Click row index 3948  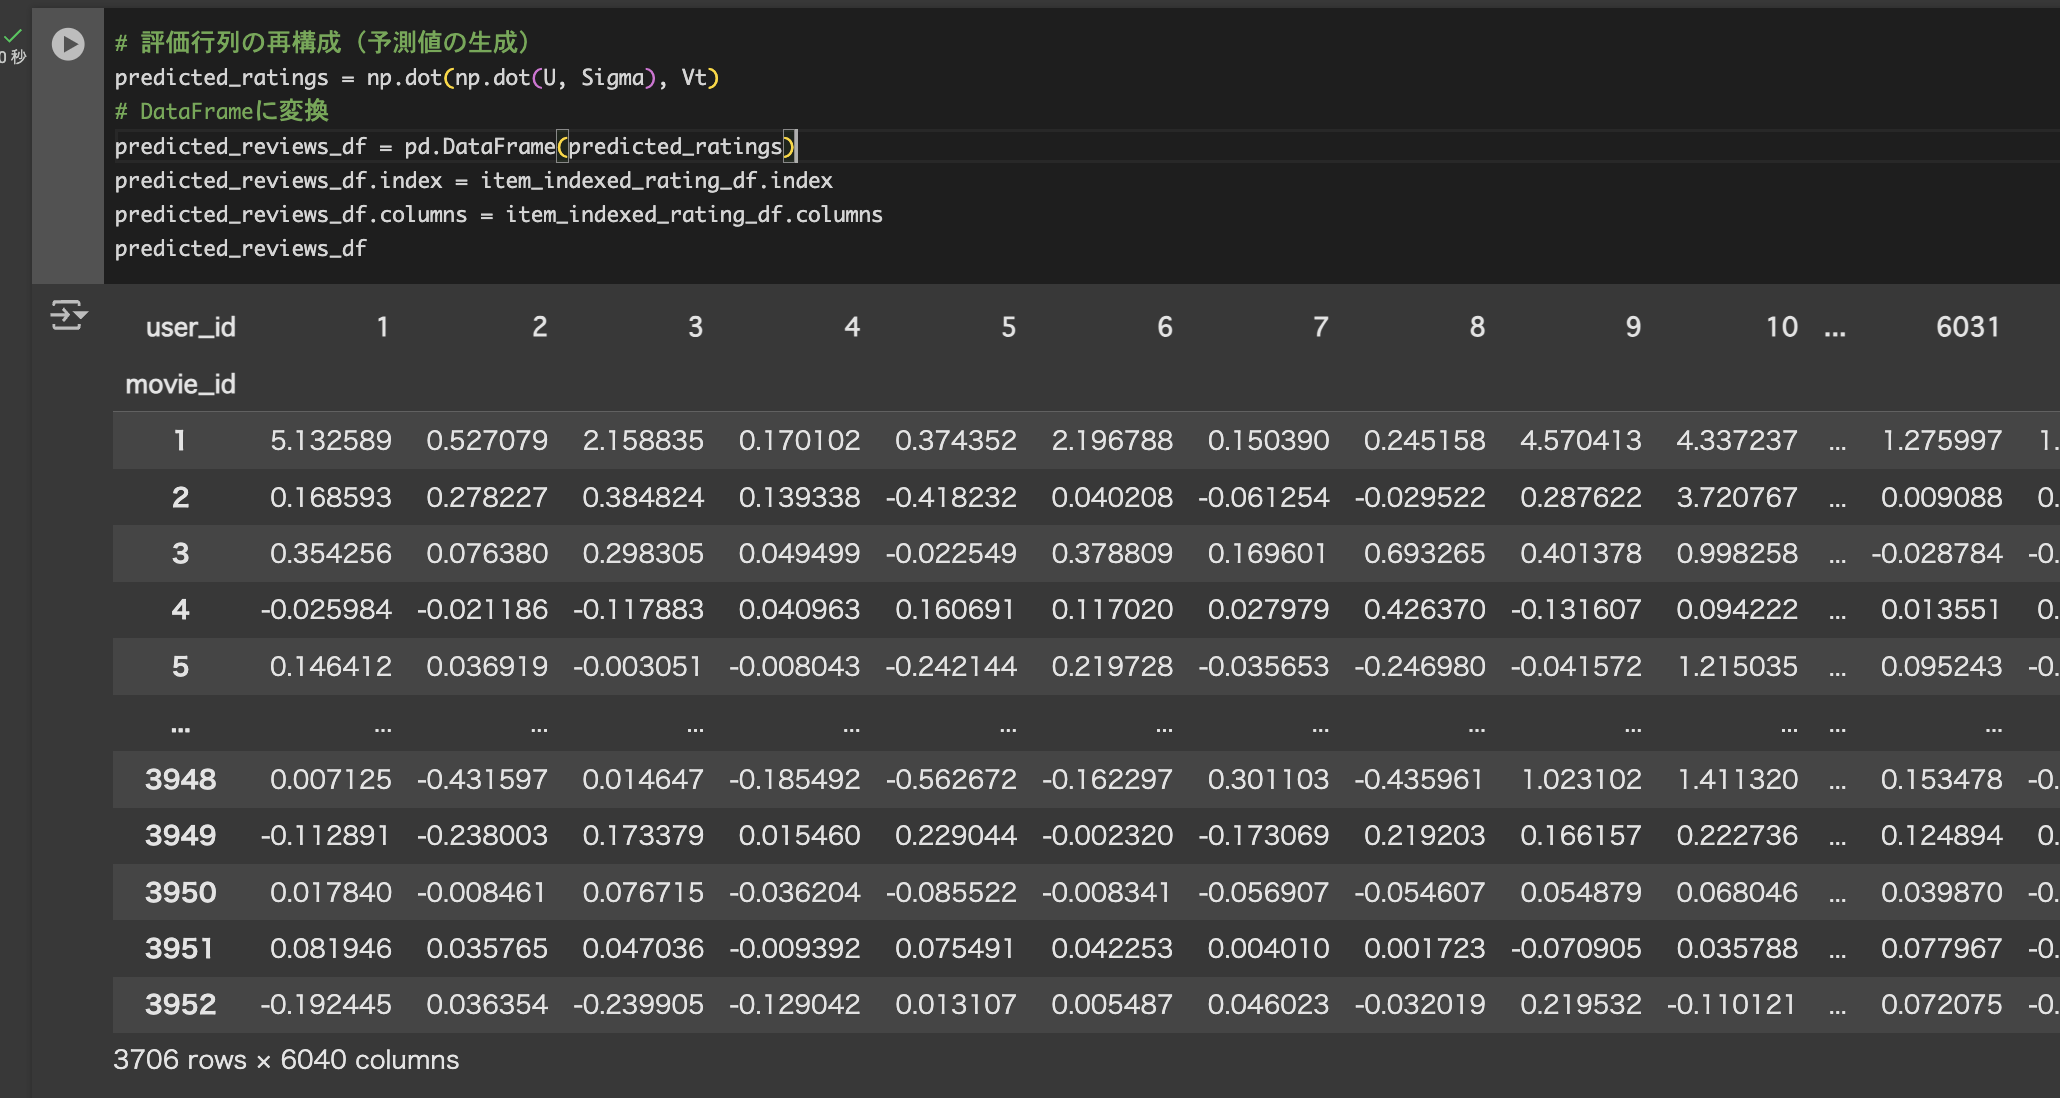click(180, 780)
